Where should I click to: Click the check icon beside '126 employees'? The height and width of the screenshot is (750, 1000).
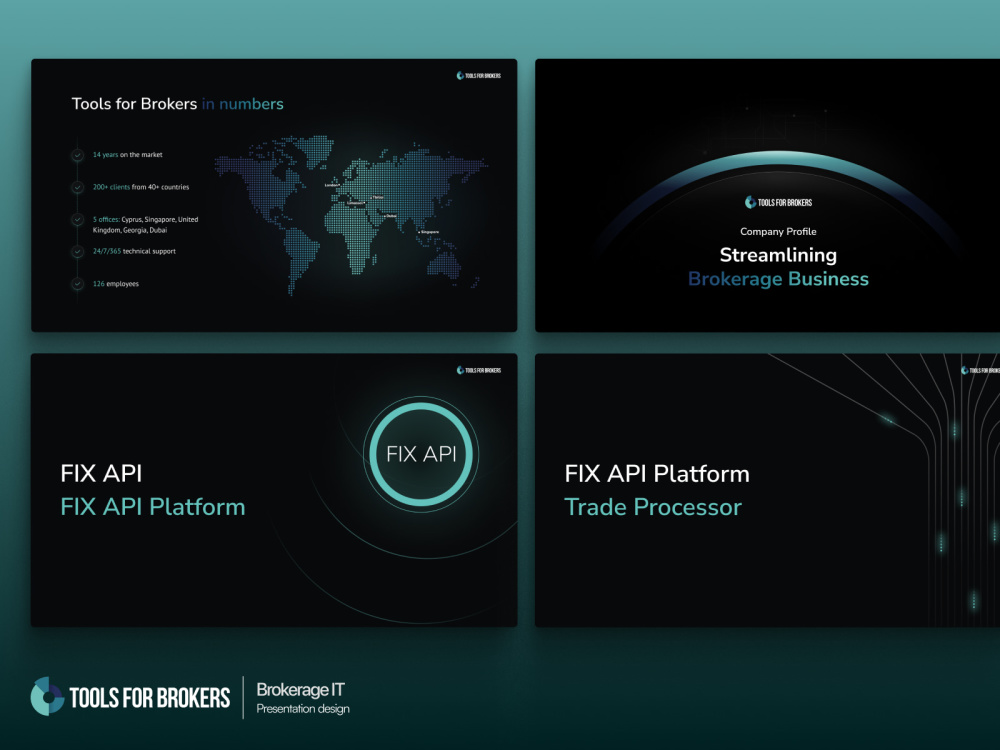77,284
